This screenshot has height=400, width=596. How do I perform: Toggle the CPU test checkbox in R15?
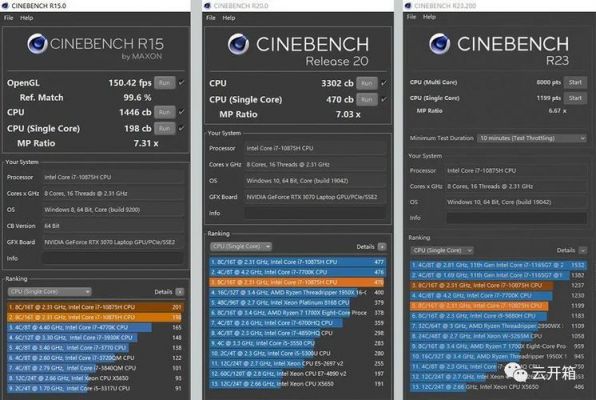click(x=182, y=112)
